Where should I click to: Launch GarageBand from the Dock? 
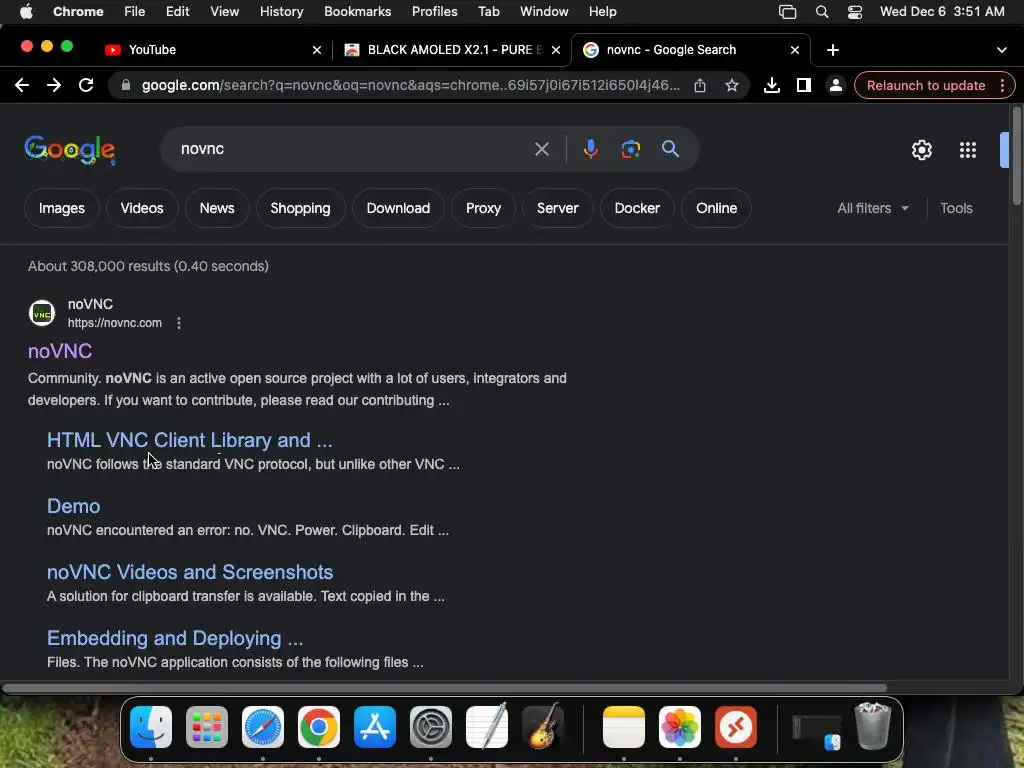coord(543,726)
